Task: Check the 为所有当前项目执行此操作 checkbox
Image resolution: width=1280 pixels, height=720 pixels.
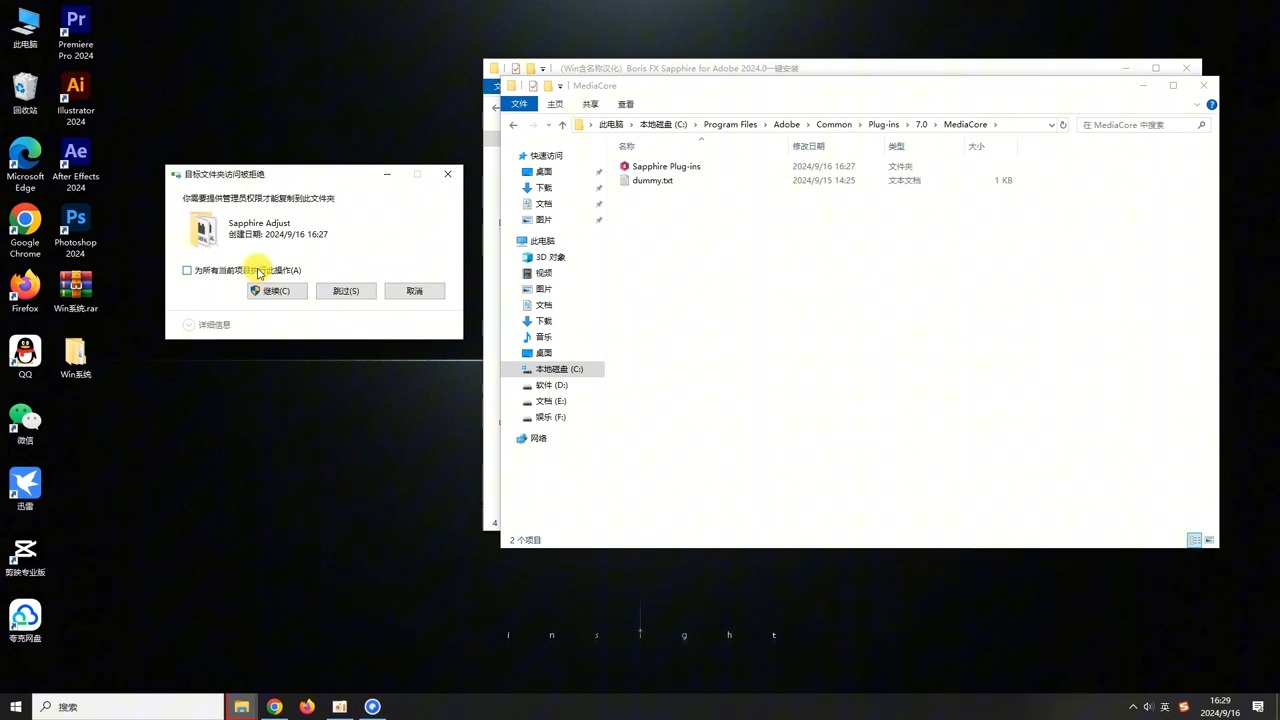Action: pyautogui.click(x=187, y=270)
